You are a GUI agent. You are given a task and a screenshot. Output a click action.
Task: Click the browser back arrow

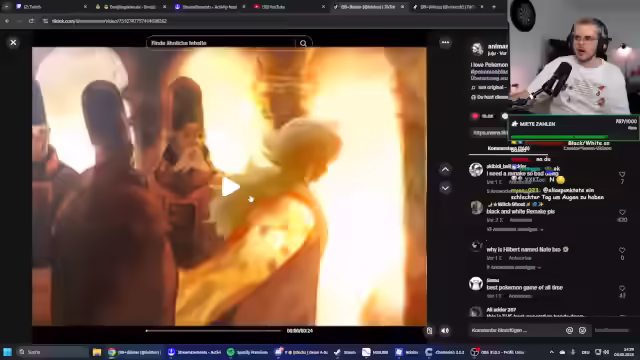point(7,21)
